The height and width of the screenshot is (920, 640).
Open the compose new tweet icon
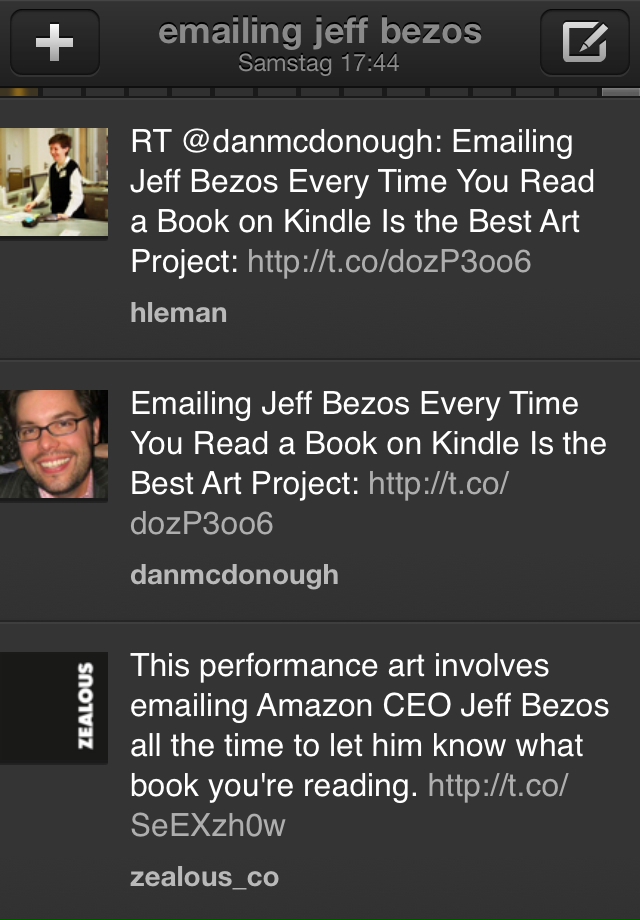coord(584,43)
